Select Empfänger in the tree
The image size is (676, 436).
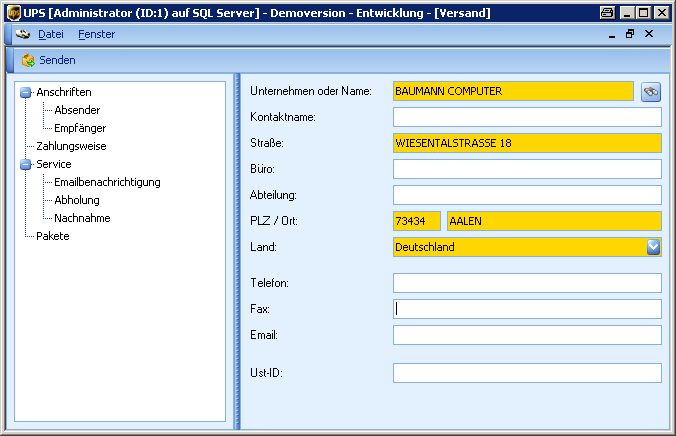[80, 129]
